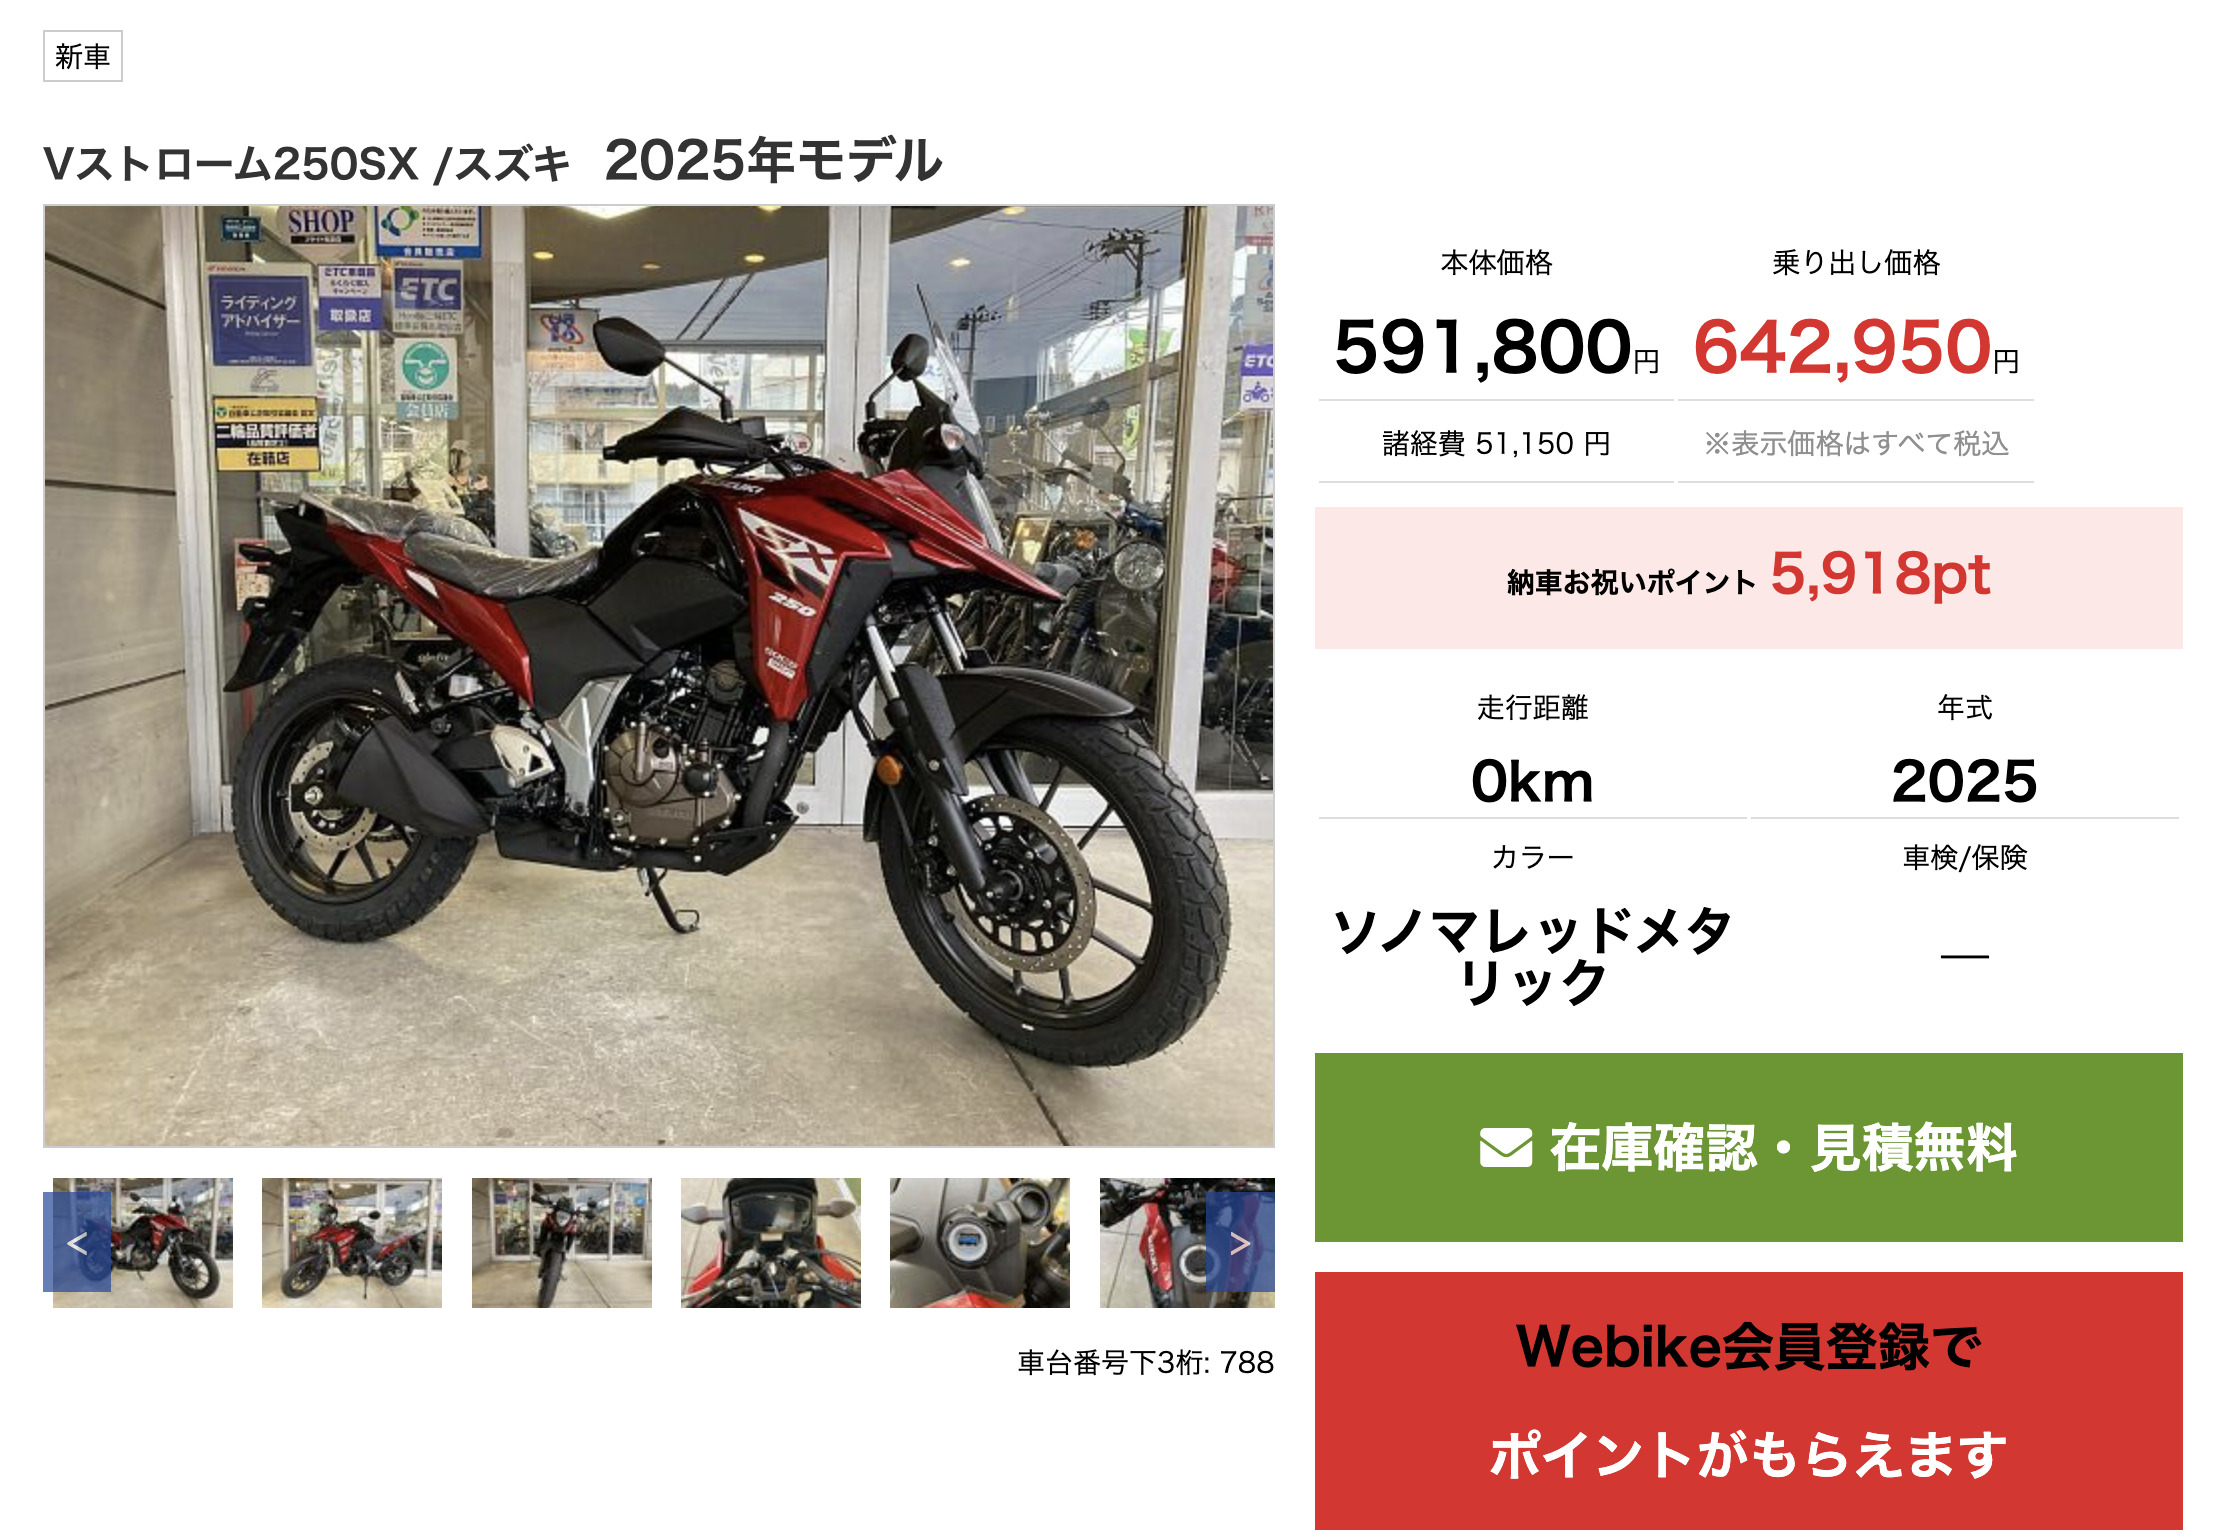Image resolution: width=2218 pixels, height=1538 pixels.
Task: Click the main motorcycle photo
Action: (x=659, y=676)
